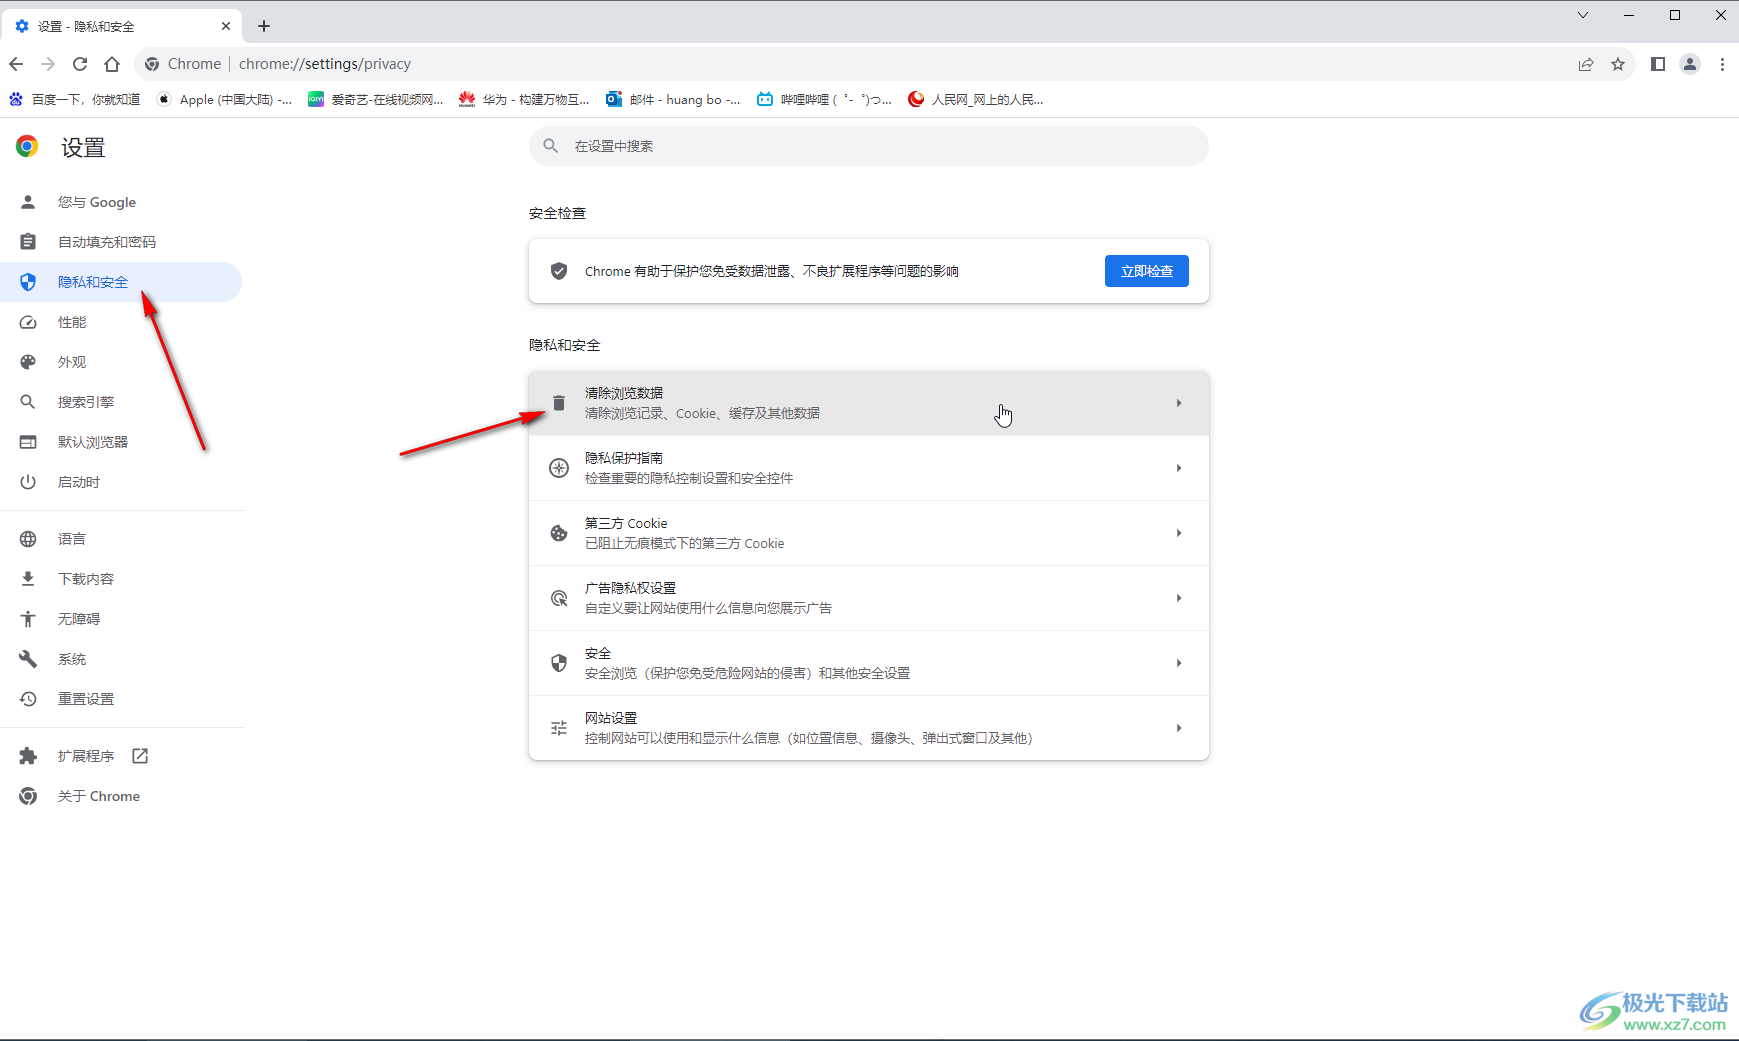Image resolution: width=1739 pixels, height=1041 pixels.
Task: Open 网站设置 row
Action: pyautogui.click(x=868, y=728)
